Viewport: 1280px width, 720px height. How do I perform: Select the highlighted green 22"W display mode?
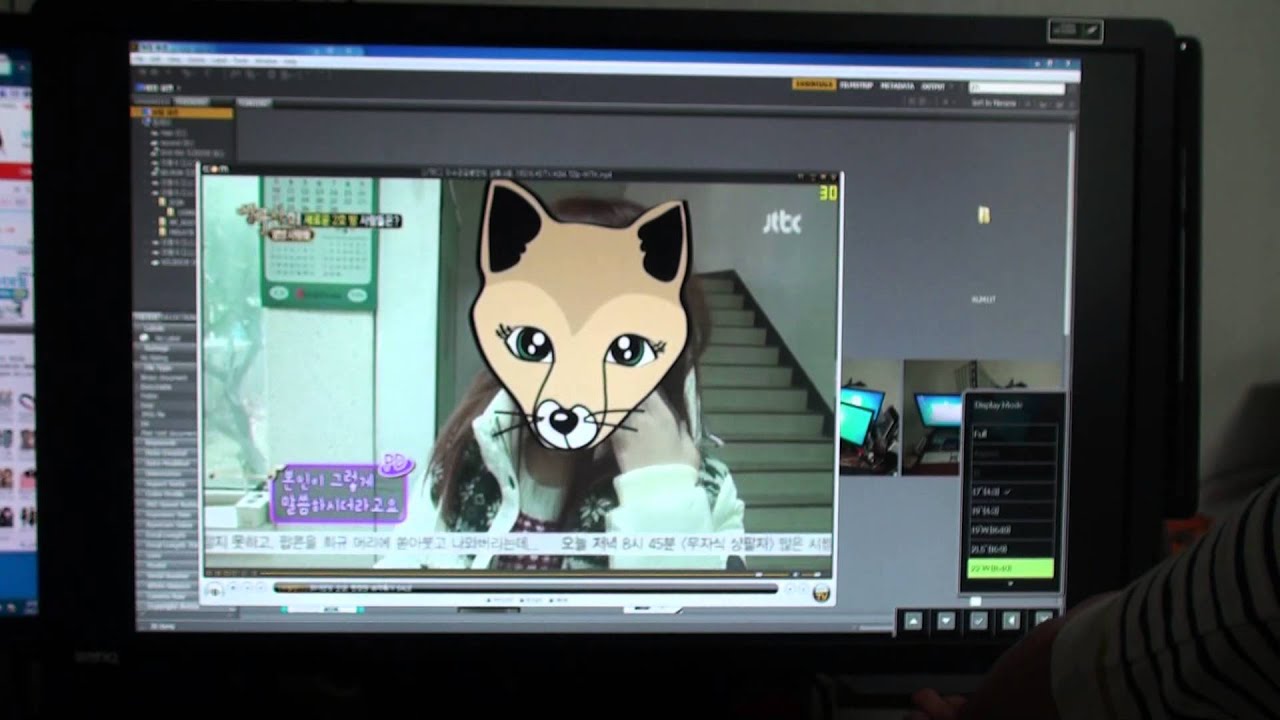pyautogui.click(x=1011, y=569)
